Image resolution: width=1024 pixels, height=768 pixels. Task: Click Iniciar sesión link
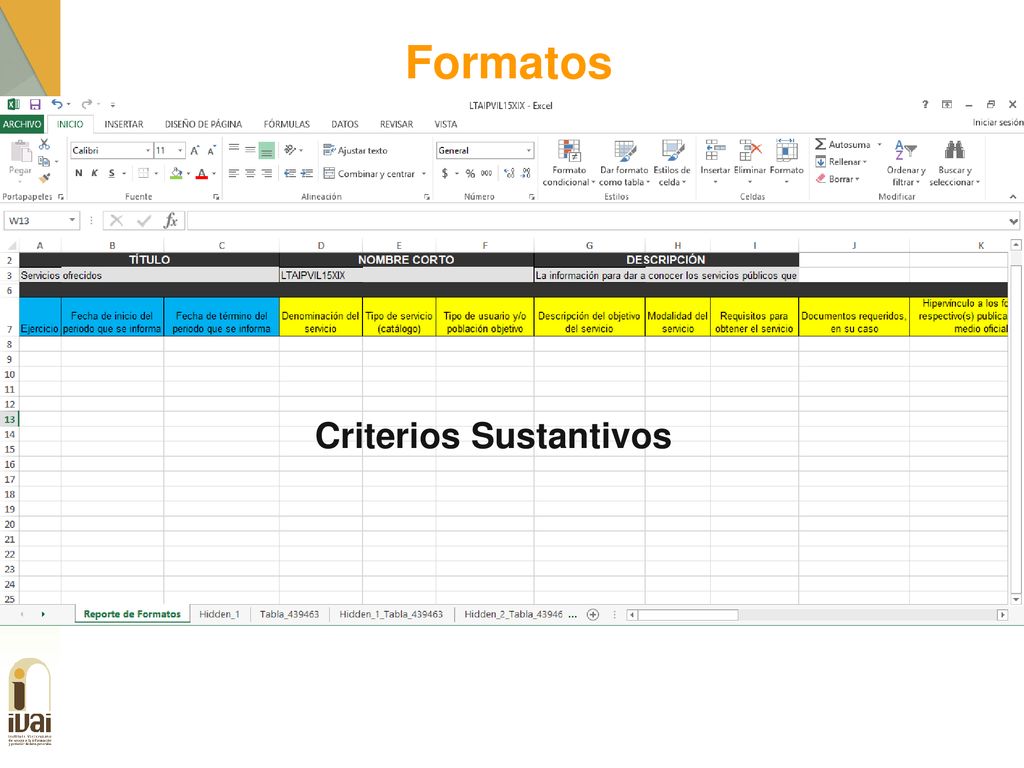tap(998, 123)
